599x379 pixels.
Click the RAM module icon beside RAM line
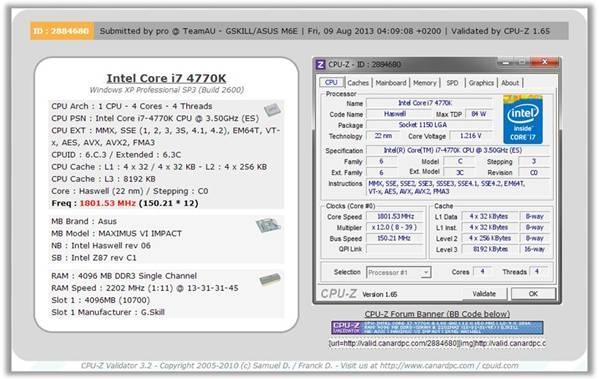pos(270,279)
